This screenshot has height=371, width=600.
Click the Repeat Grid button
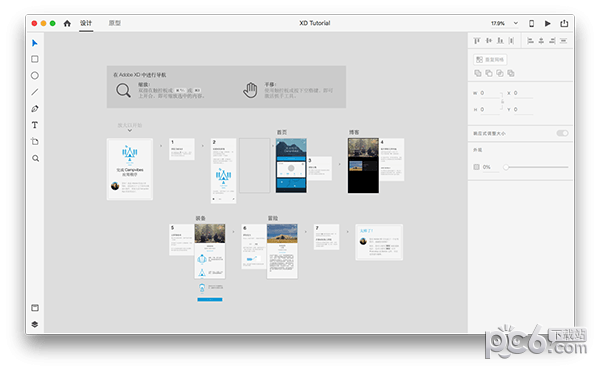coord(490,60)
